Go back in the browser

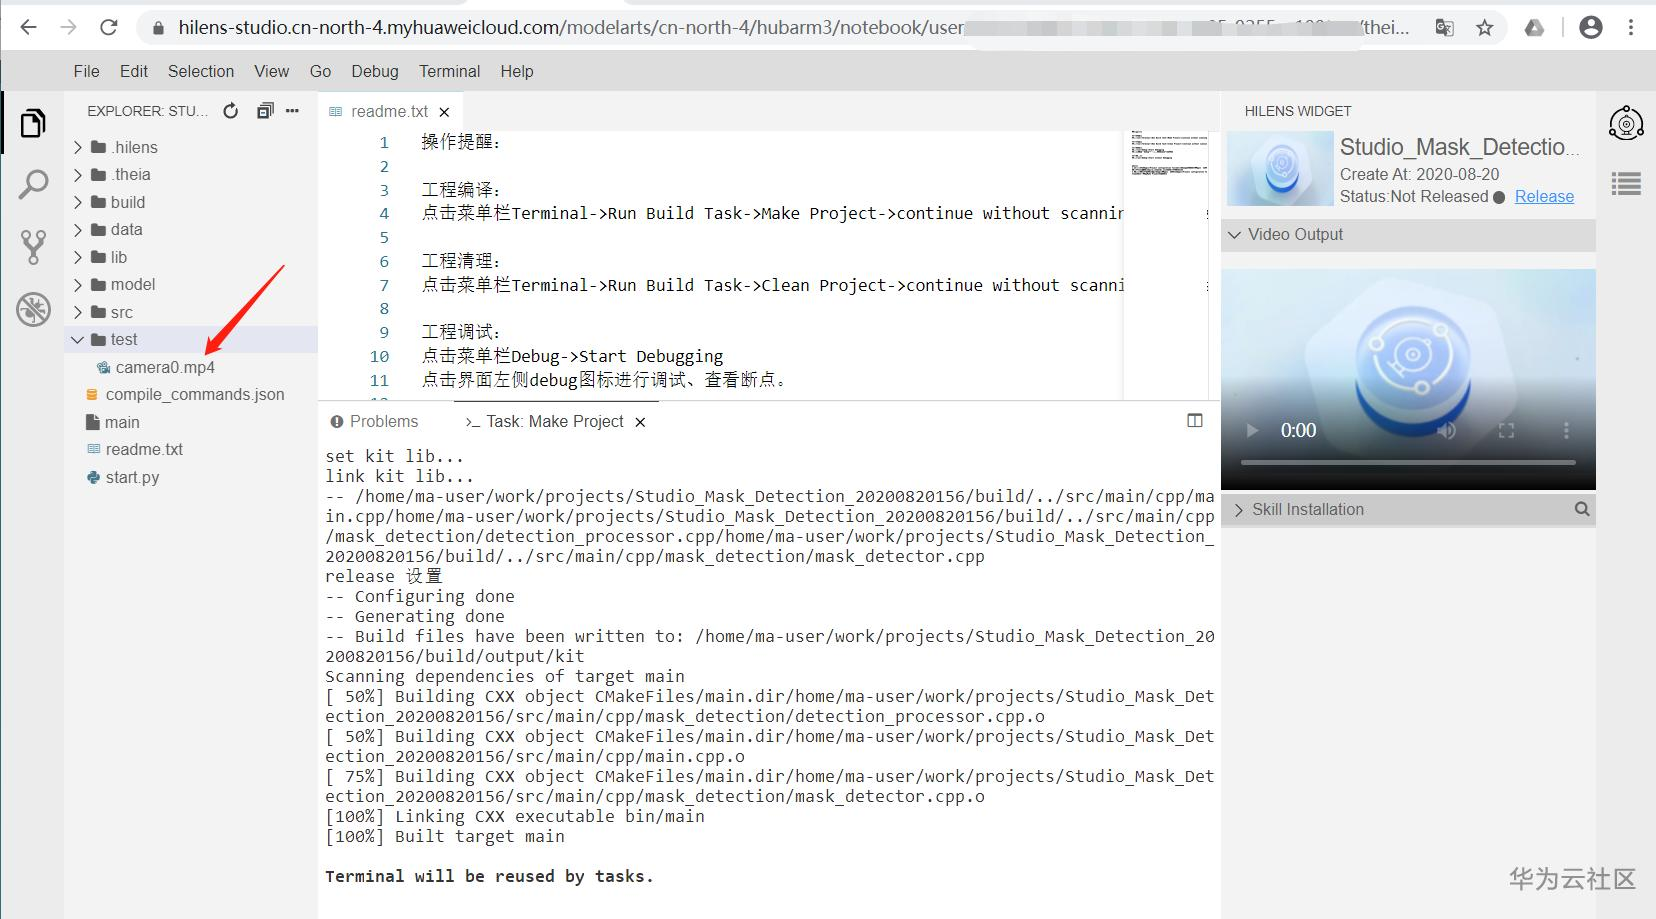pos(28,27)
